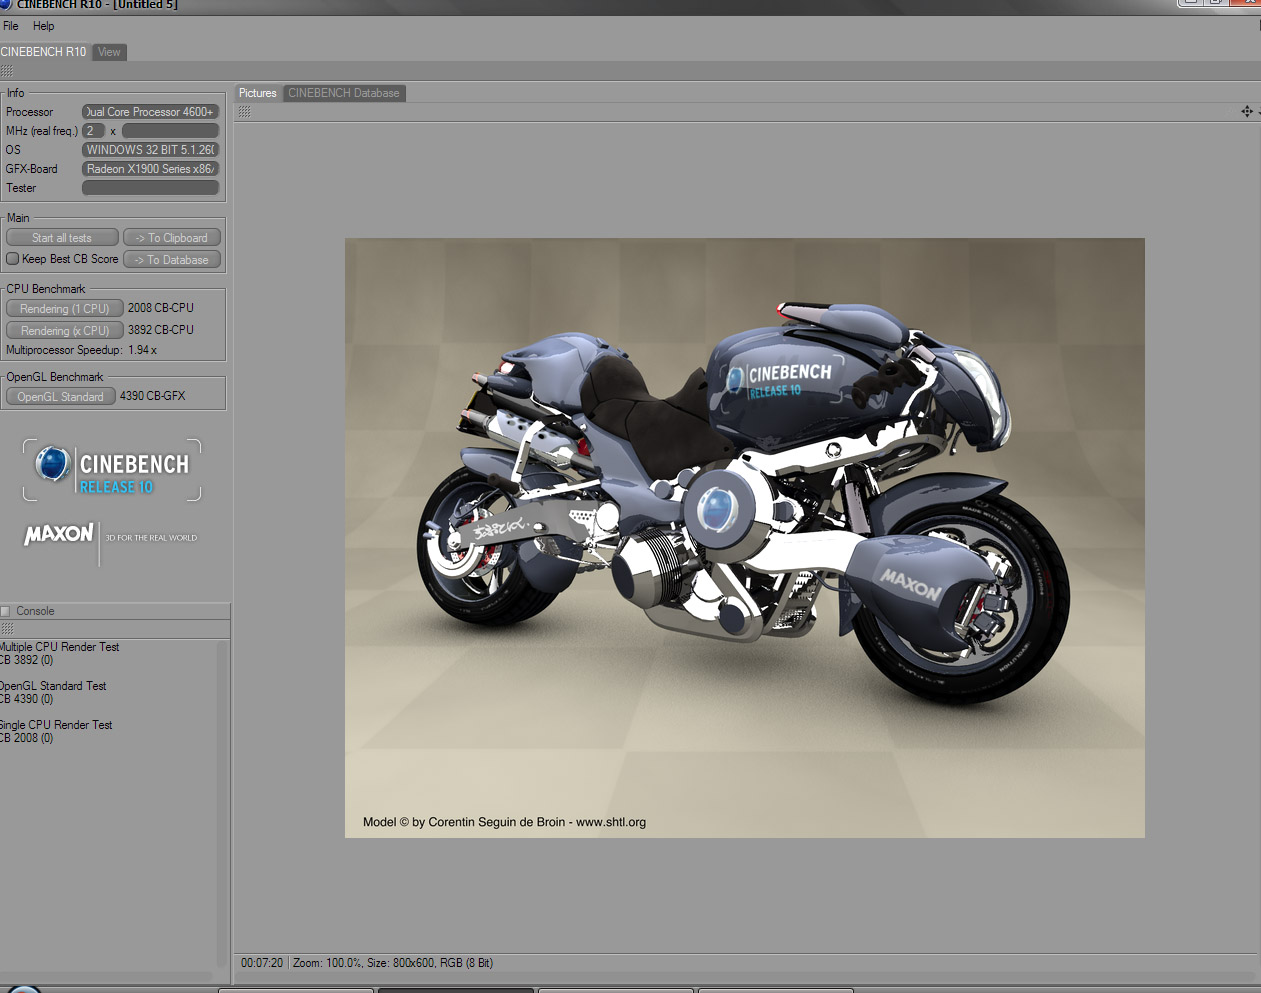Click the Windows Start orb
1261x993 pixels.
[x=24, y=988]
